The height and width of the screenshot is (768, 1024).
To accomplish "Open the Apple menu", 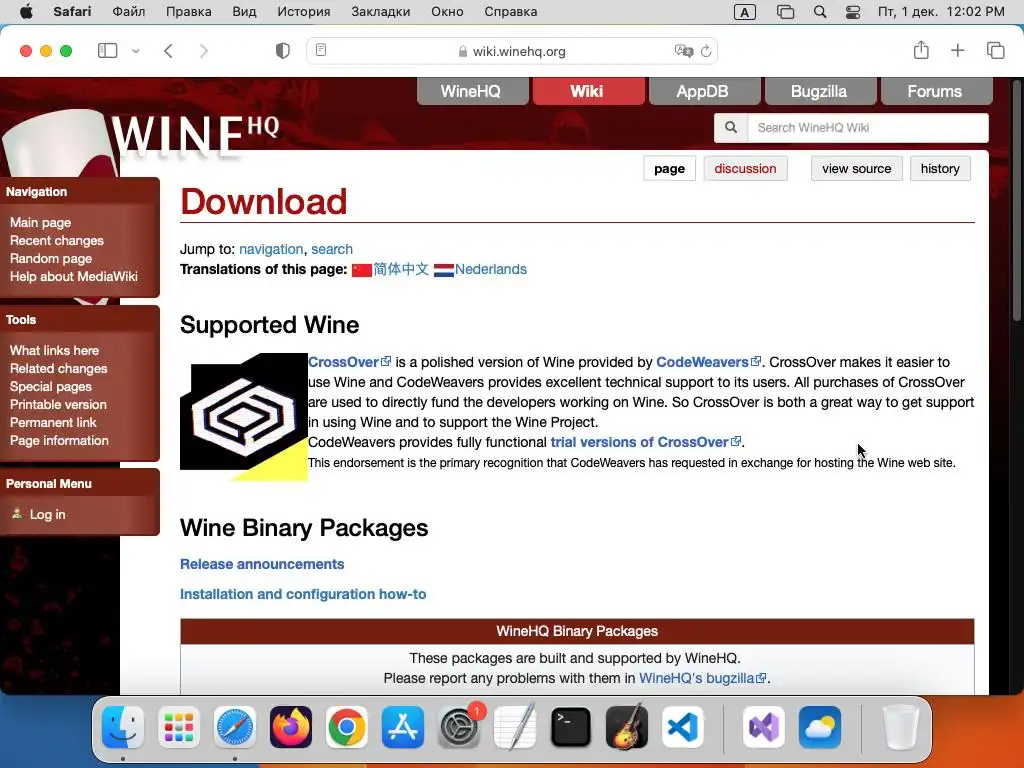I will [x=26, y=12].
